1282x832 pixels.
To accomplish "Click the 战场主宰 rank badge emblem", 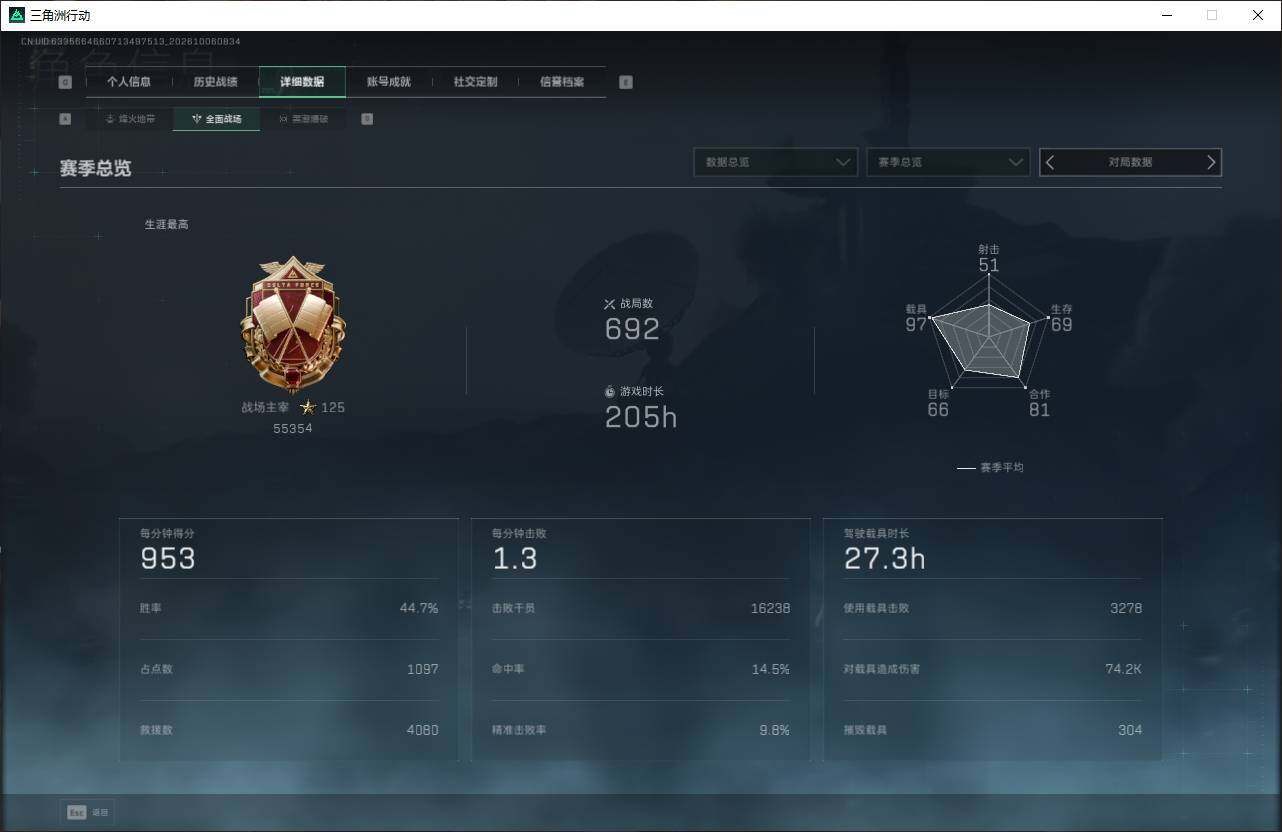I will [x=293, y=323].
